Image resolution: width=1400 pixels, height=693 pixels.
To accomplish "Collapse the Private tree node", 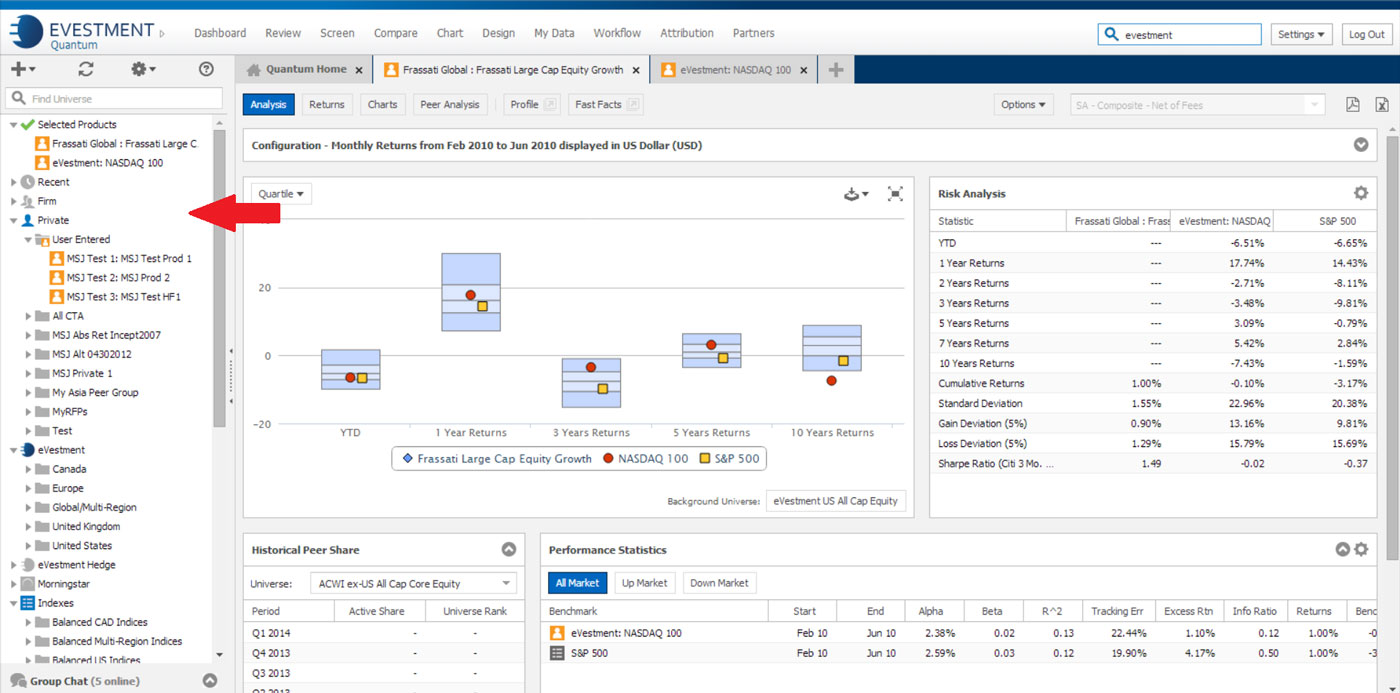I will [14, 220].
